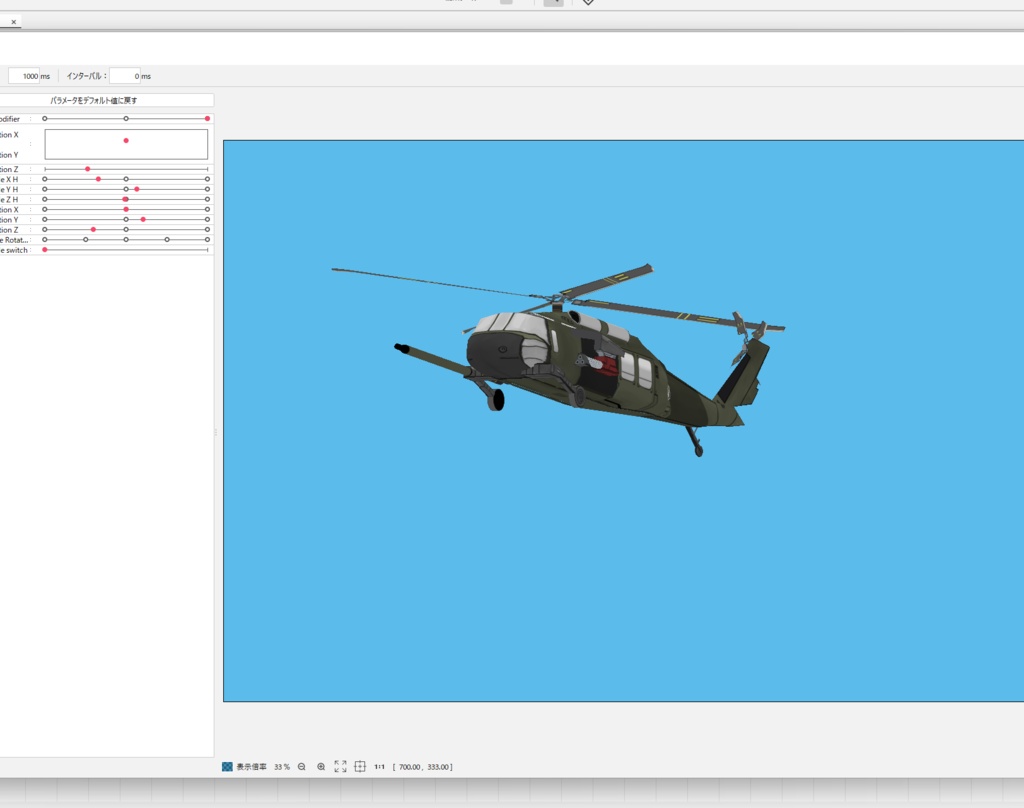Set view to 1:1 scale
The width and height of the screenshot is (1024, 808).
(379, 767)
